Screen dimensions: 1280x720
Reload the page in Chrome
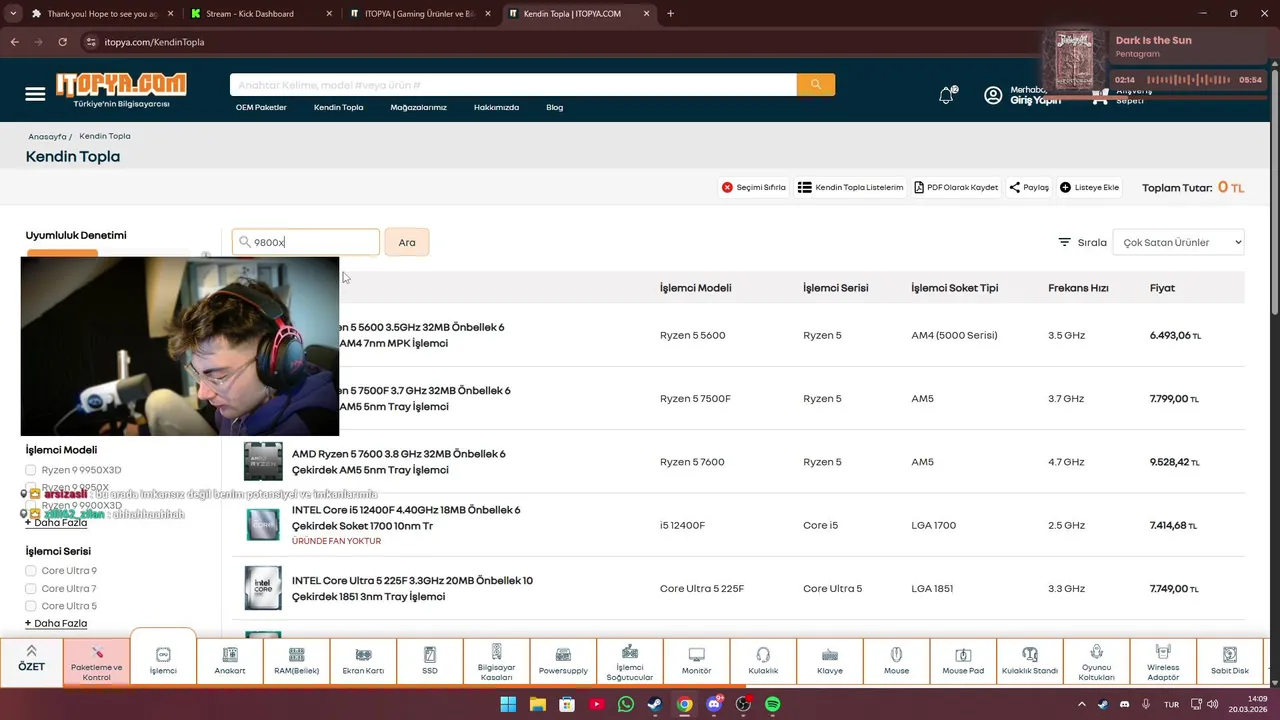pos(62,42)
